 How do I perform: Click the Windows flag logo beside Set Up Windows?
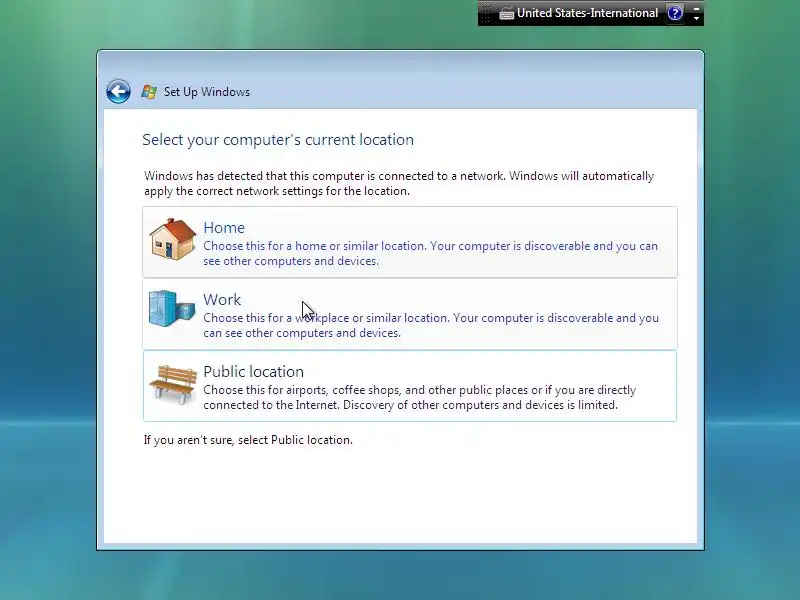coord(149,92)
